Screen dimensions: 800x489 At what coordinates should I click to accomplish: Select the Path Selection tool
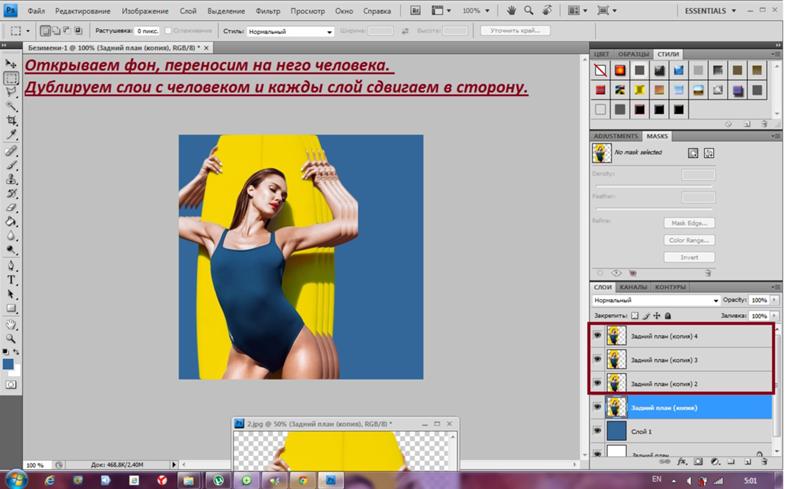point(11,295)
